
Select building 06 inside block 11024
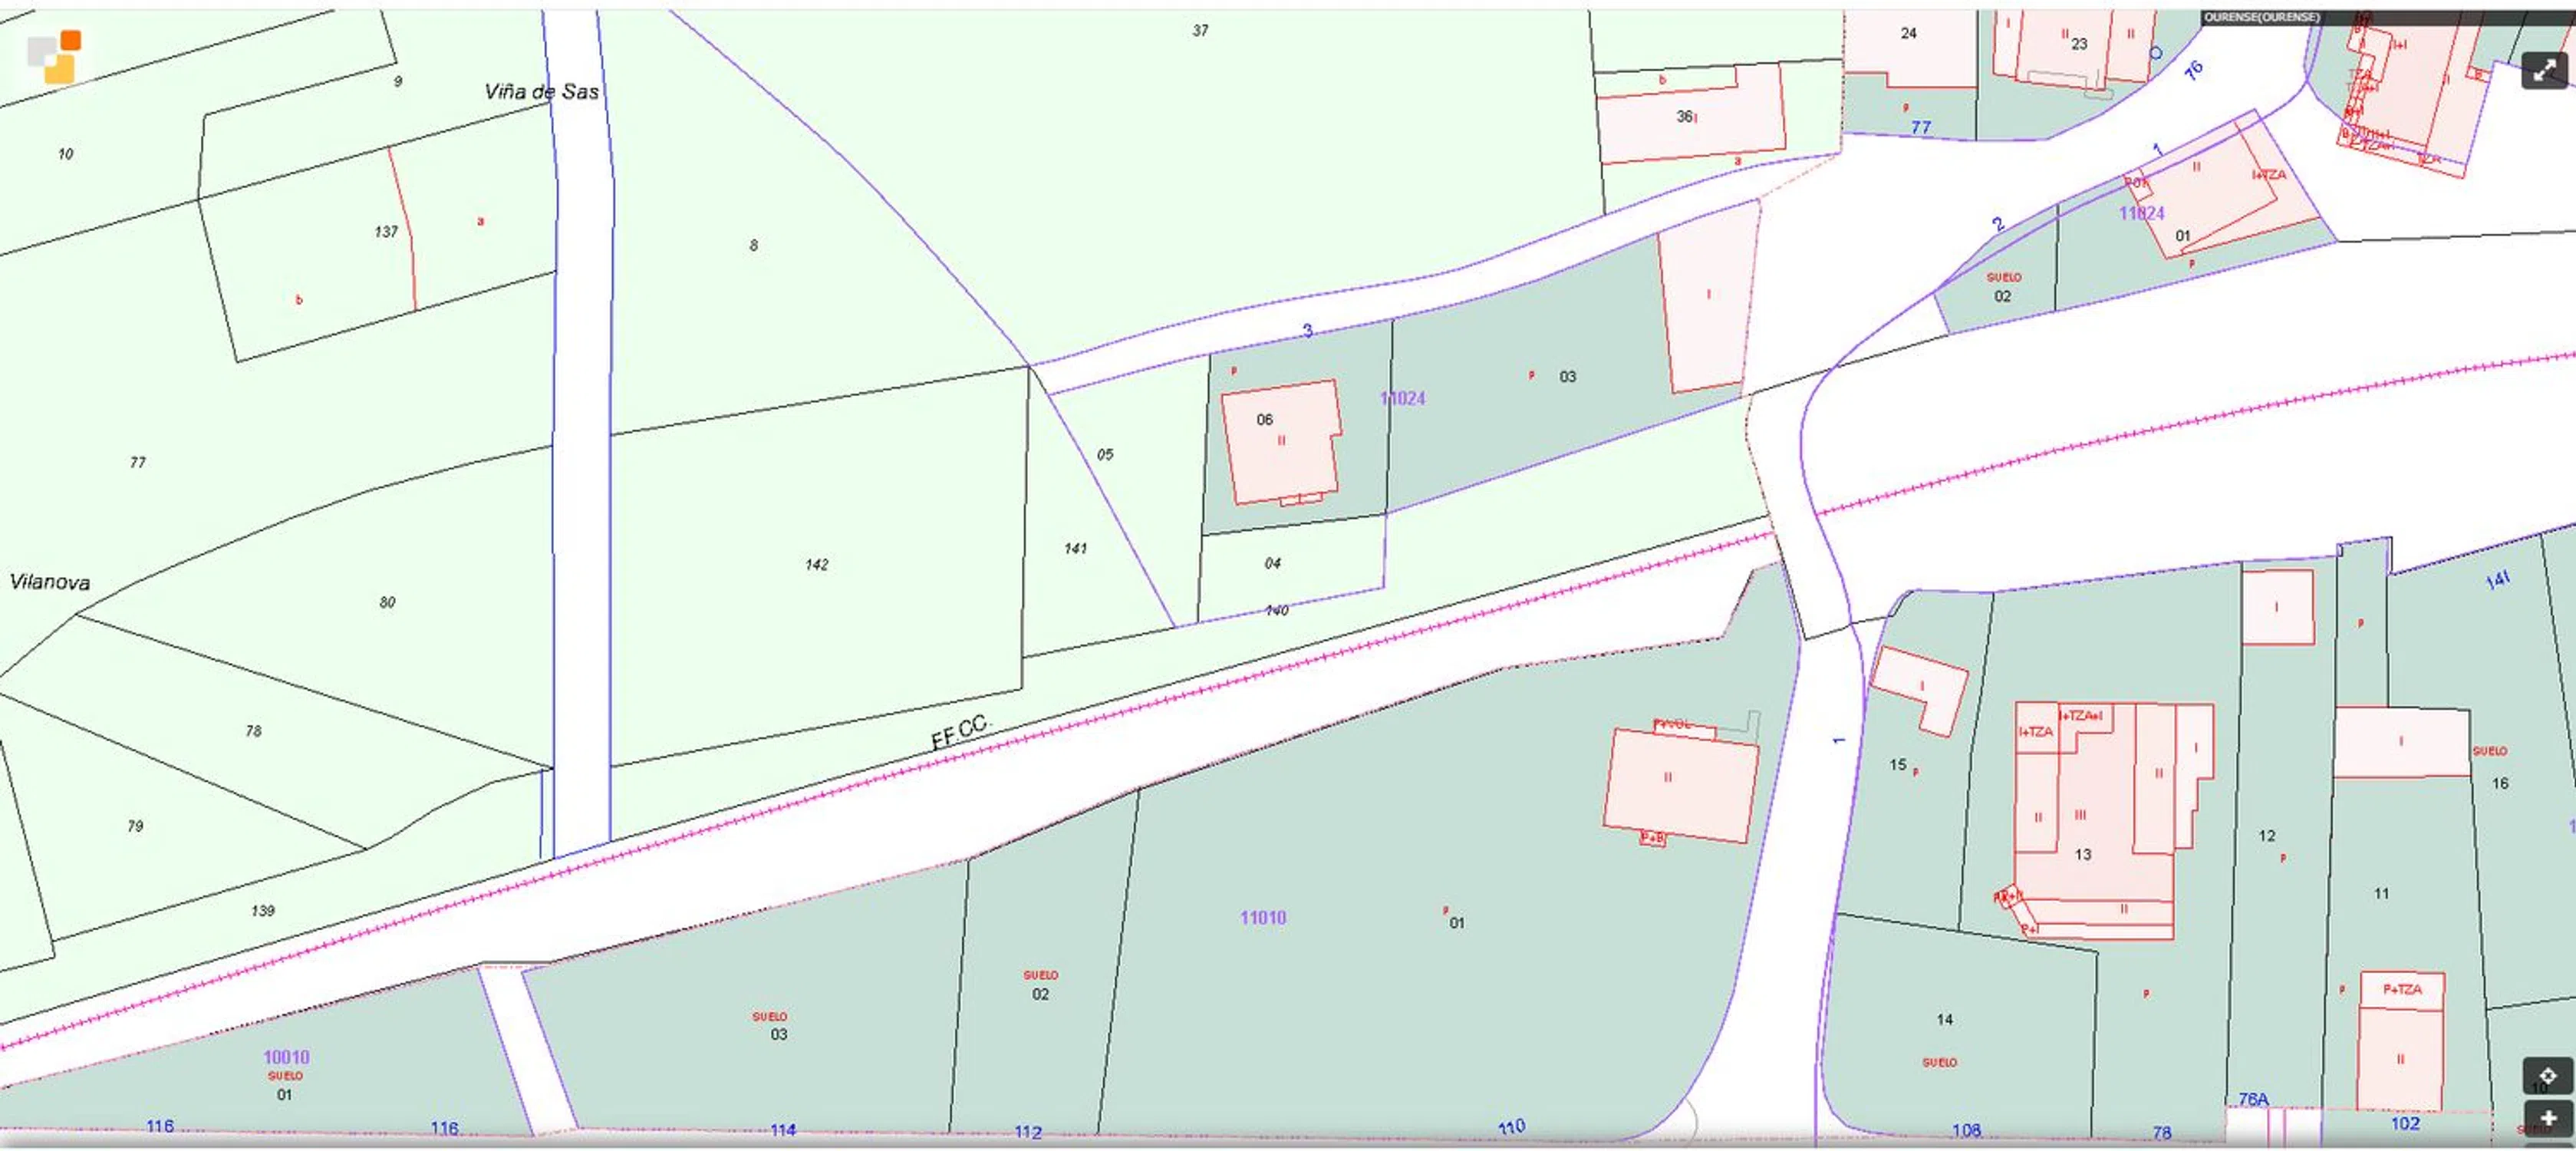click(1280, 440)
